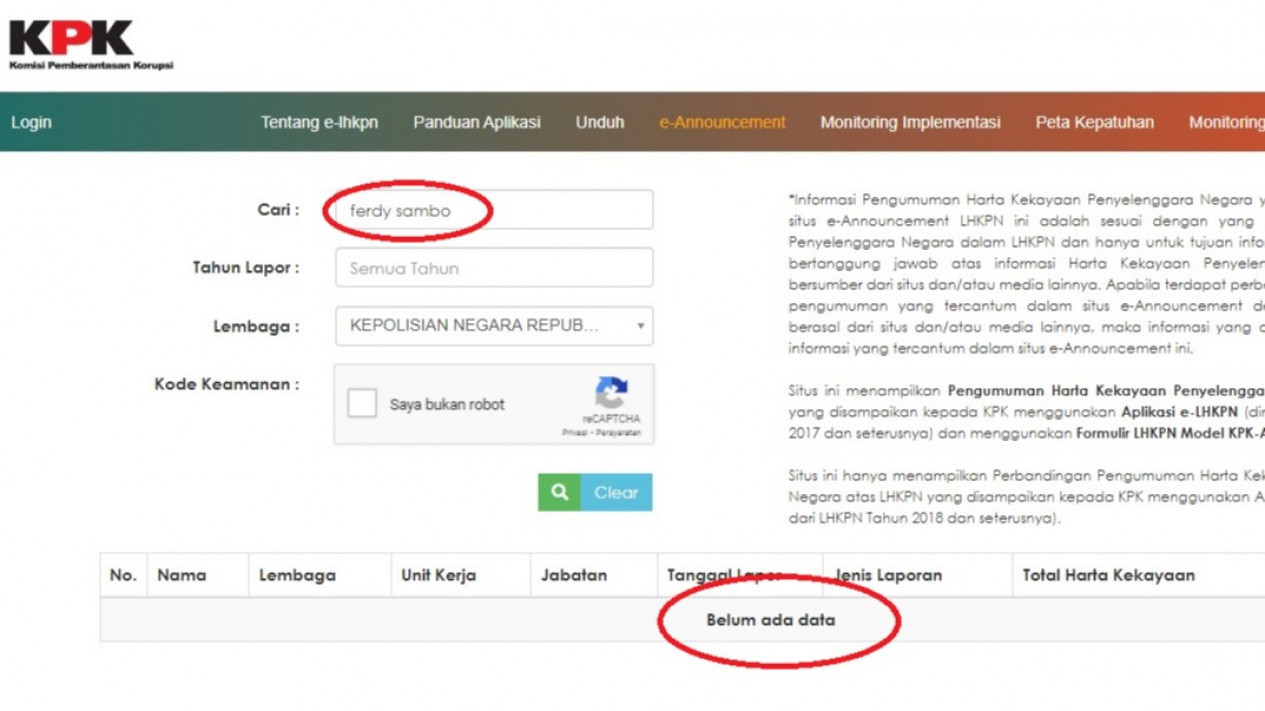Click the Nama column header
The width and height of the screenshot is (1265, 711).
pos(181,575)
